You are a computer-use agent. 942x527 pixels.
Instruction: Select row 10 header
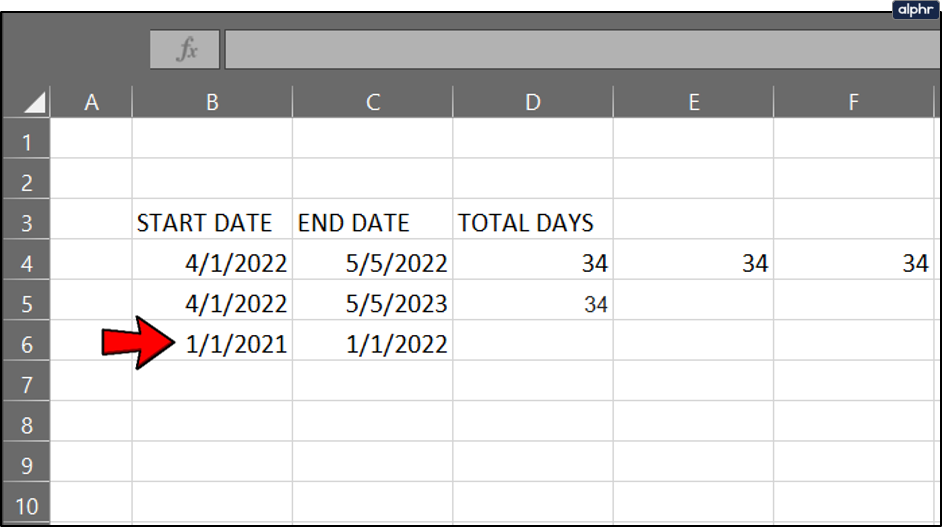click(26, 505)
